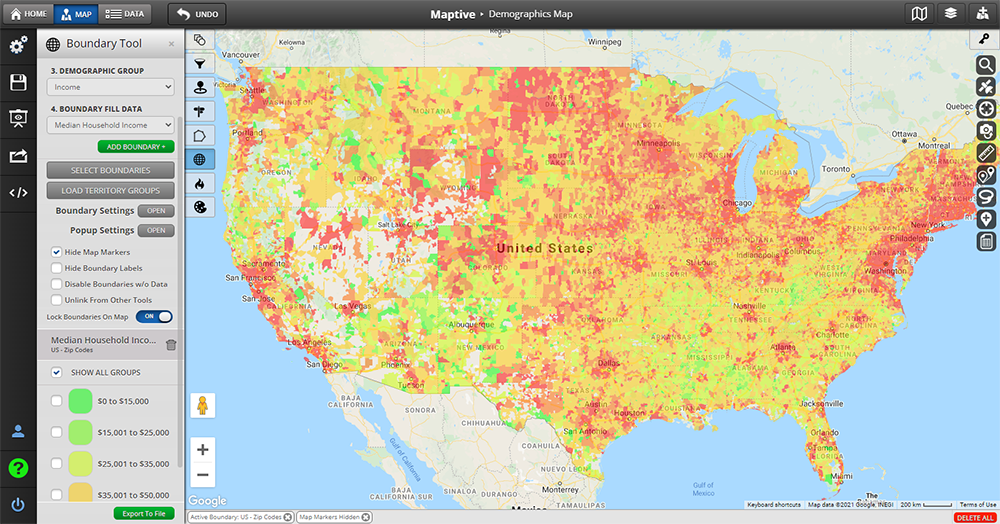Open the map search magnifier tool
The height and width of the screenshot is (524, 1000).
pyautogui.click(x=986, y=65)
